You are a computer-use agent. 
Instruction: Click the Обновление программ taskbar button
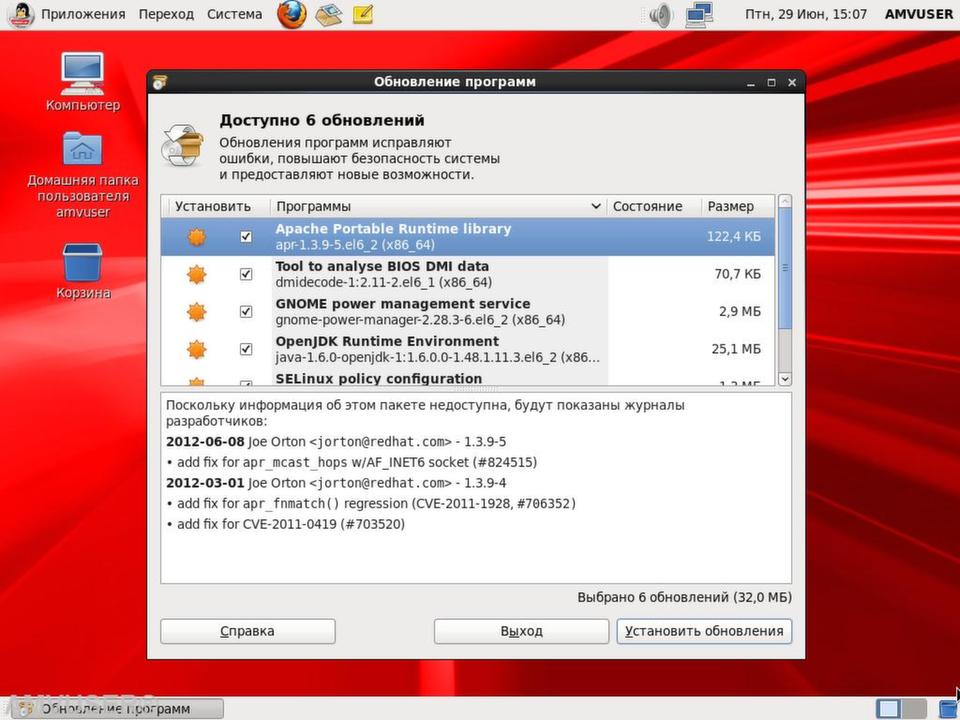(118, 709)
